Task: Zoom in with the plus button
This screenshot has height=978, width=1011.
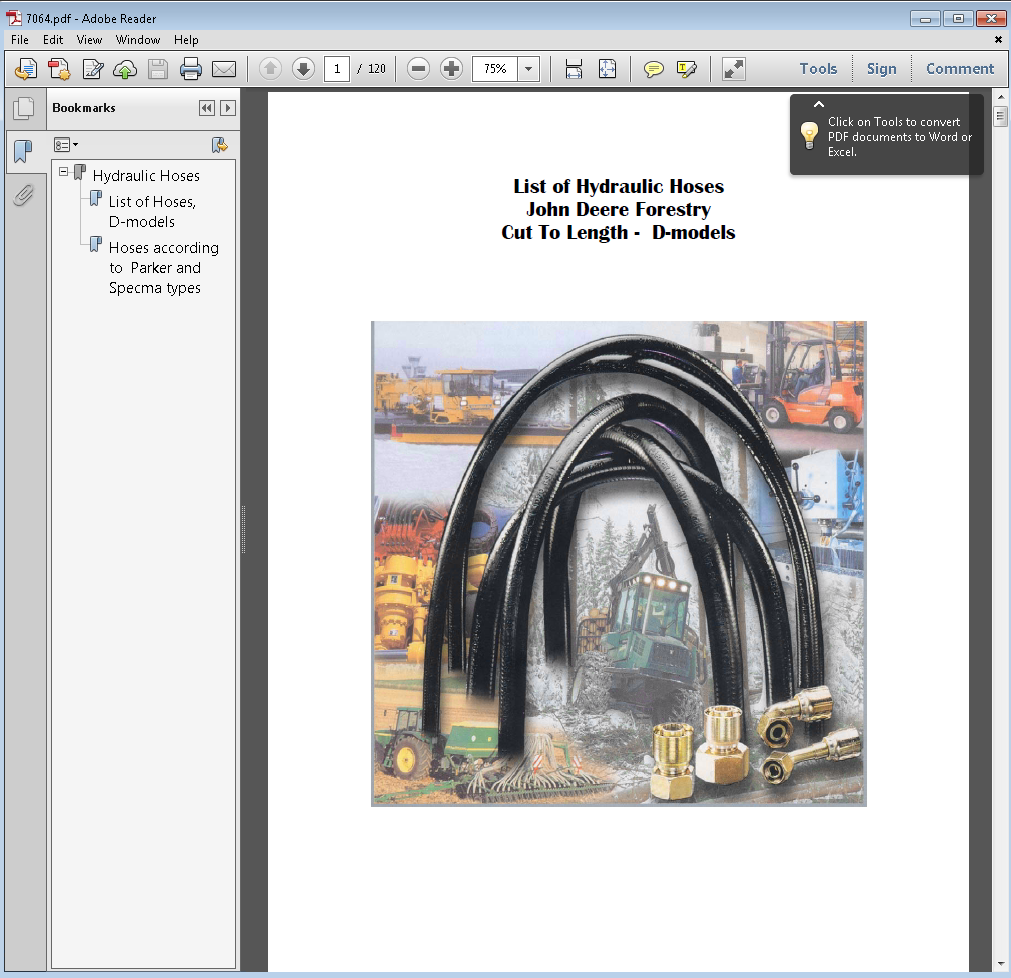Action: [x=451, y=68]
